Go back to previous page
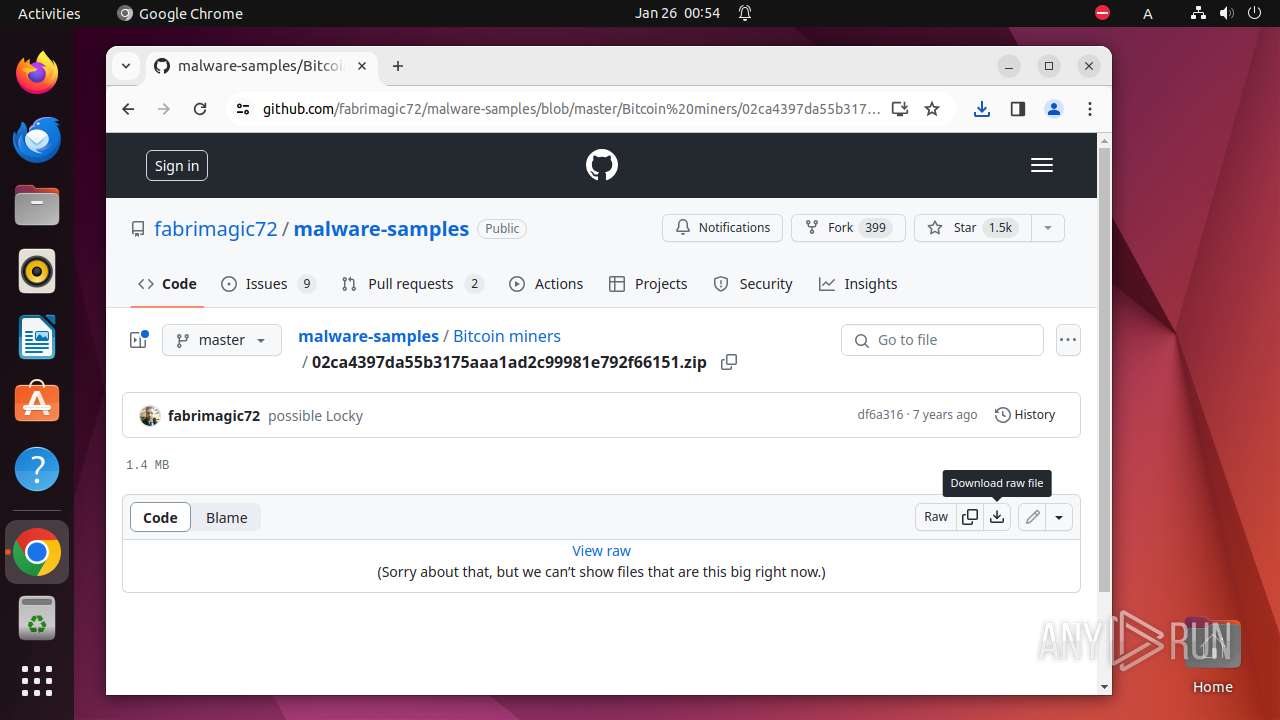 click(128, 109)
